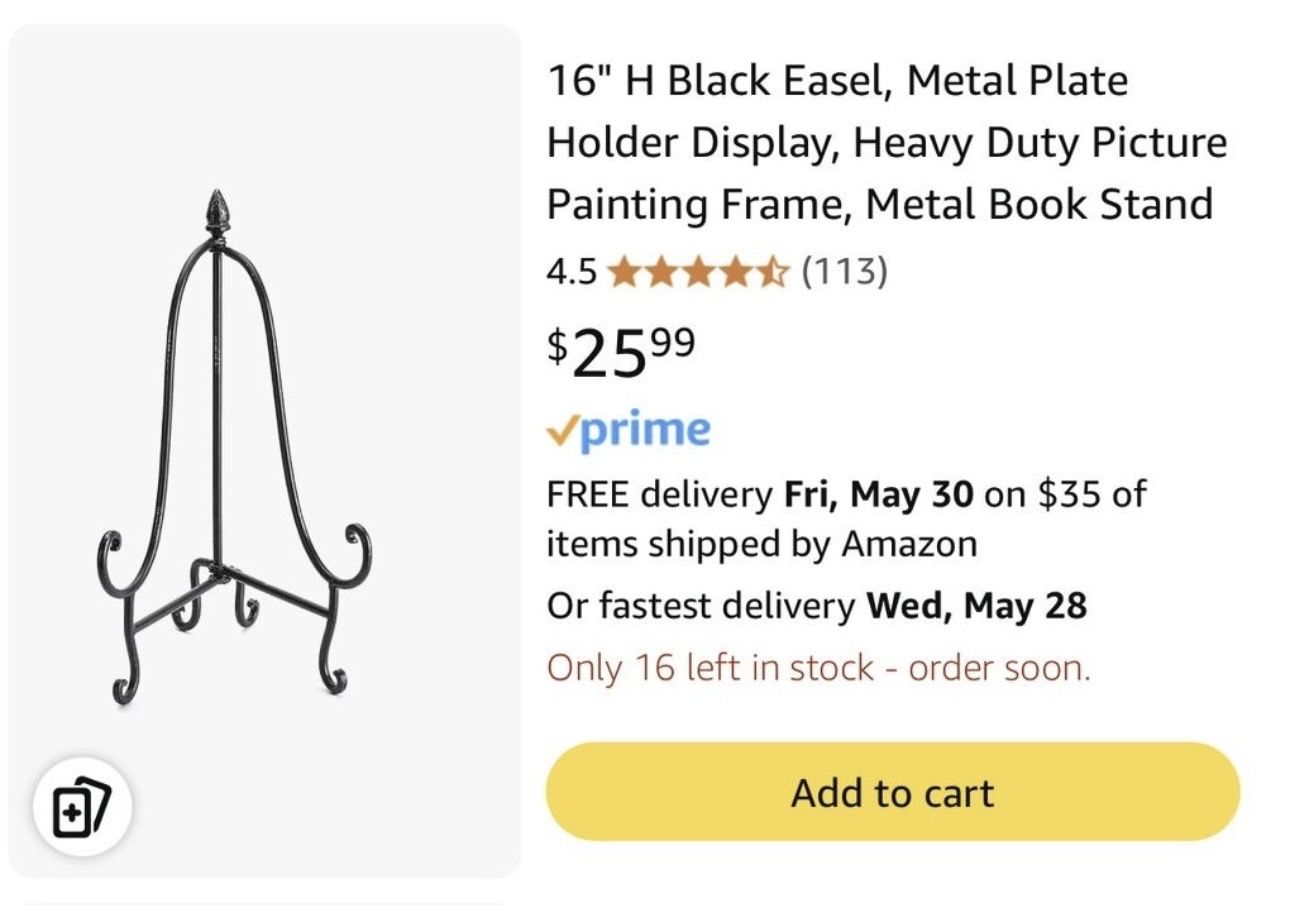Click the blue prime logo text
The height and width of the screenshot is (905, 1290).
[644, 430]
